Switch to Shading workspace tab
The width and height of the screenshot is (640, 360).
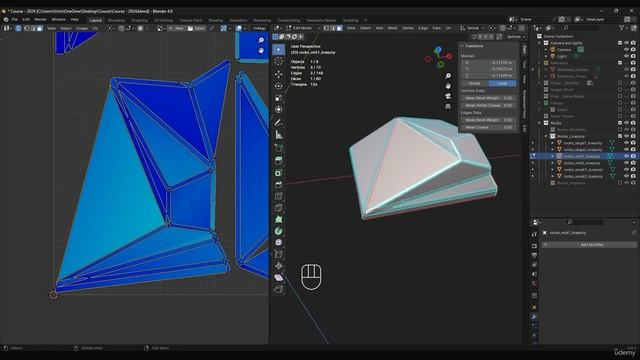(216, 20)
